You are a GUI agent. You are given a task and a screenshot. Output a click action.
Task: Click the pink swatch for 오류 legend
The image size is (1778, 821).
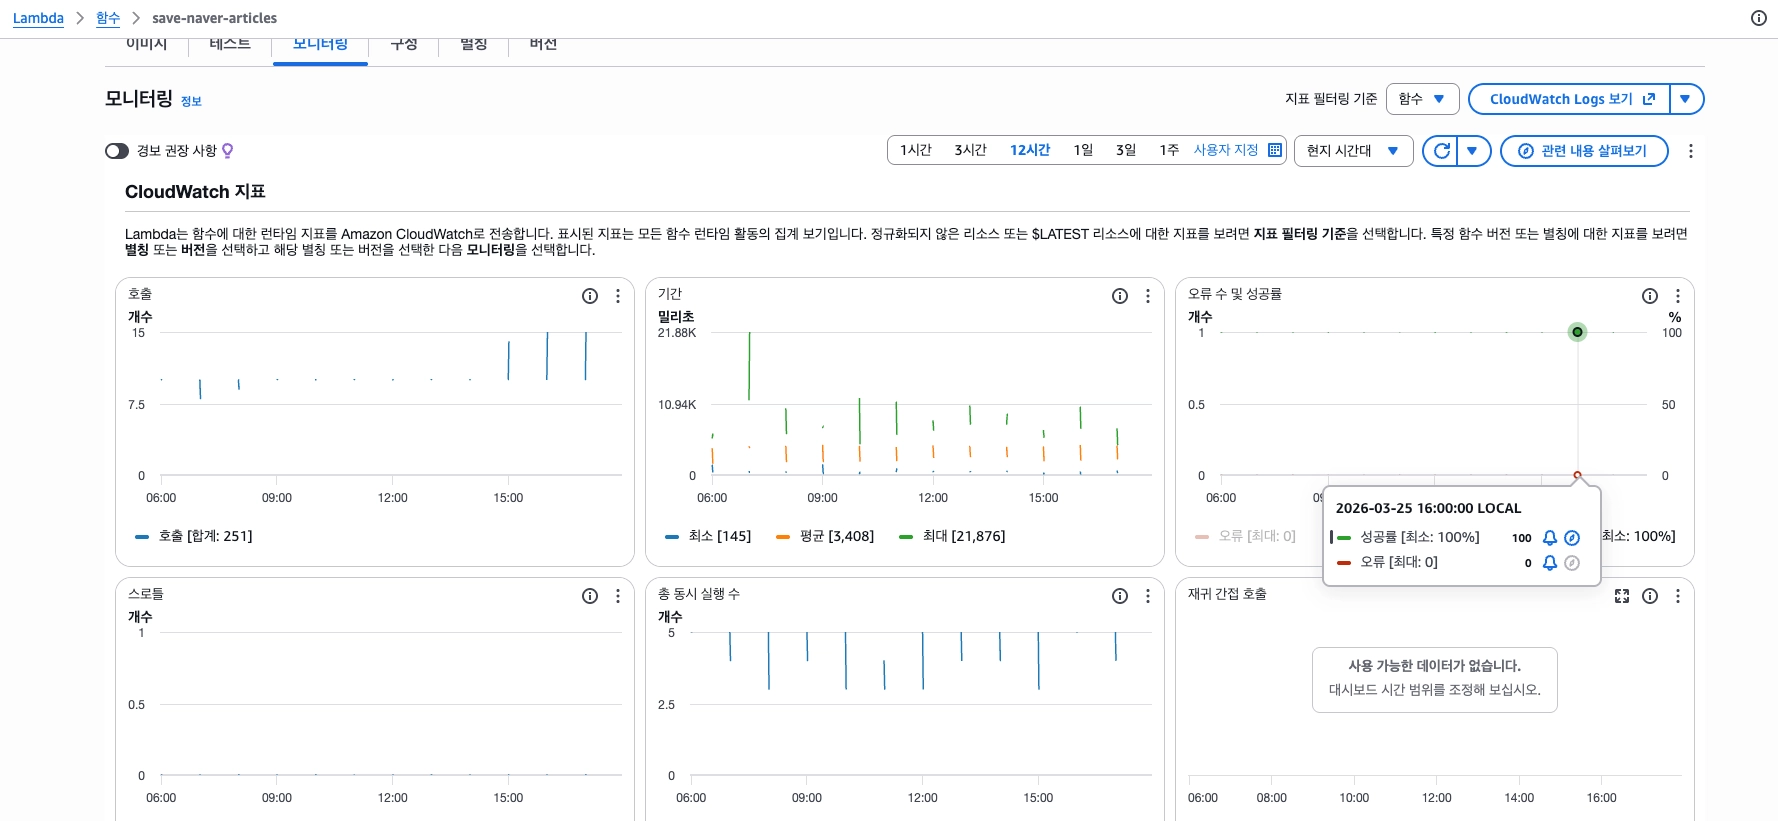[x=1202, y=537]
